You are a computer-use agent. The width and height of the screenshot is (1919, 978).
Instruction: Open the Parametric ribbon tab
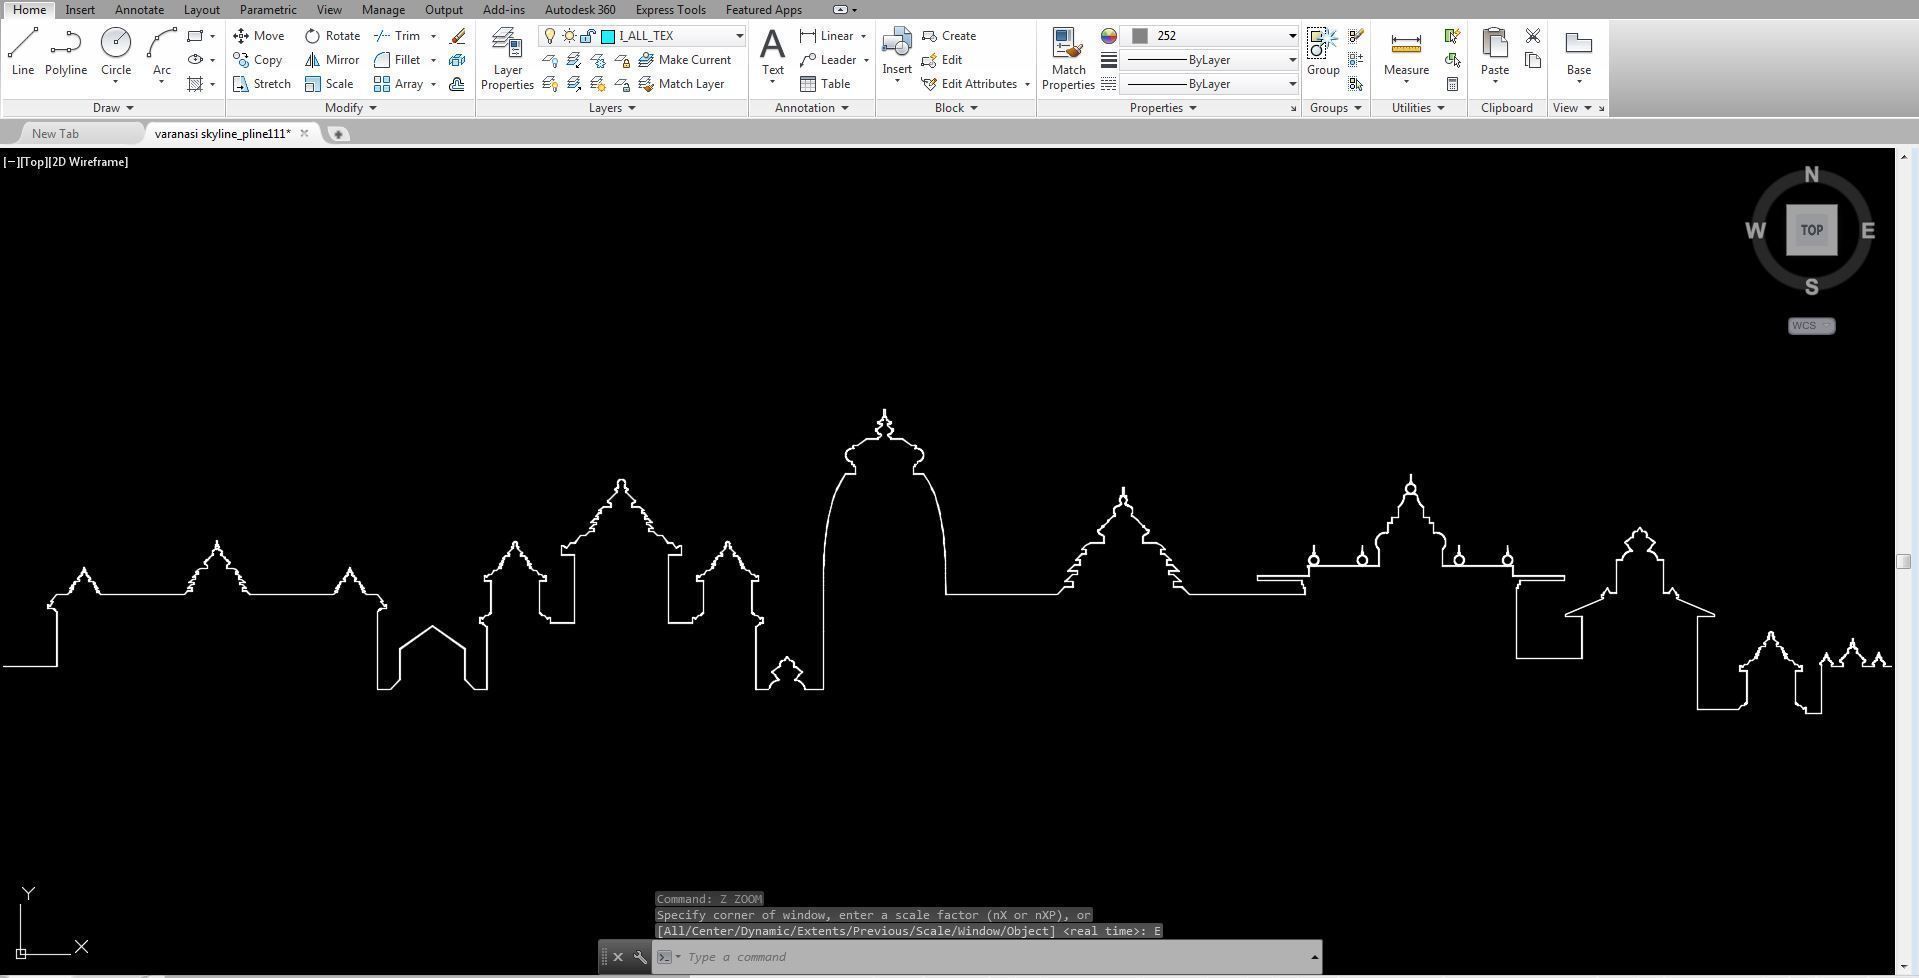pyautogui.click(x=268, y=10)
